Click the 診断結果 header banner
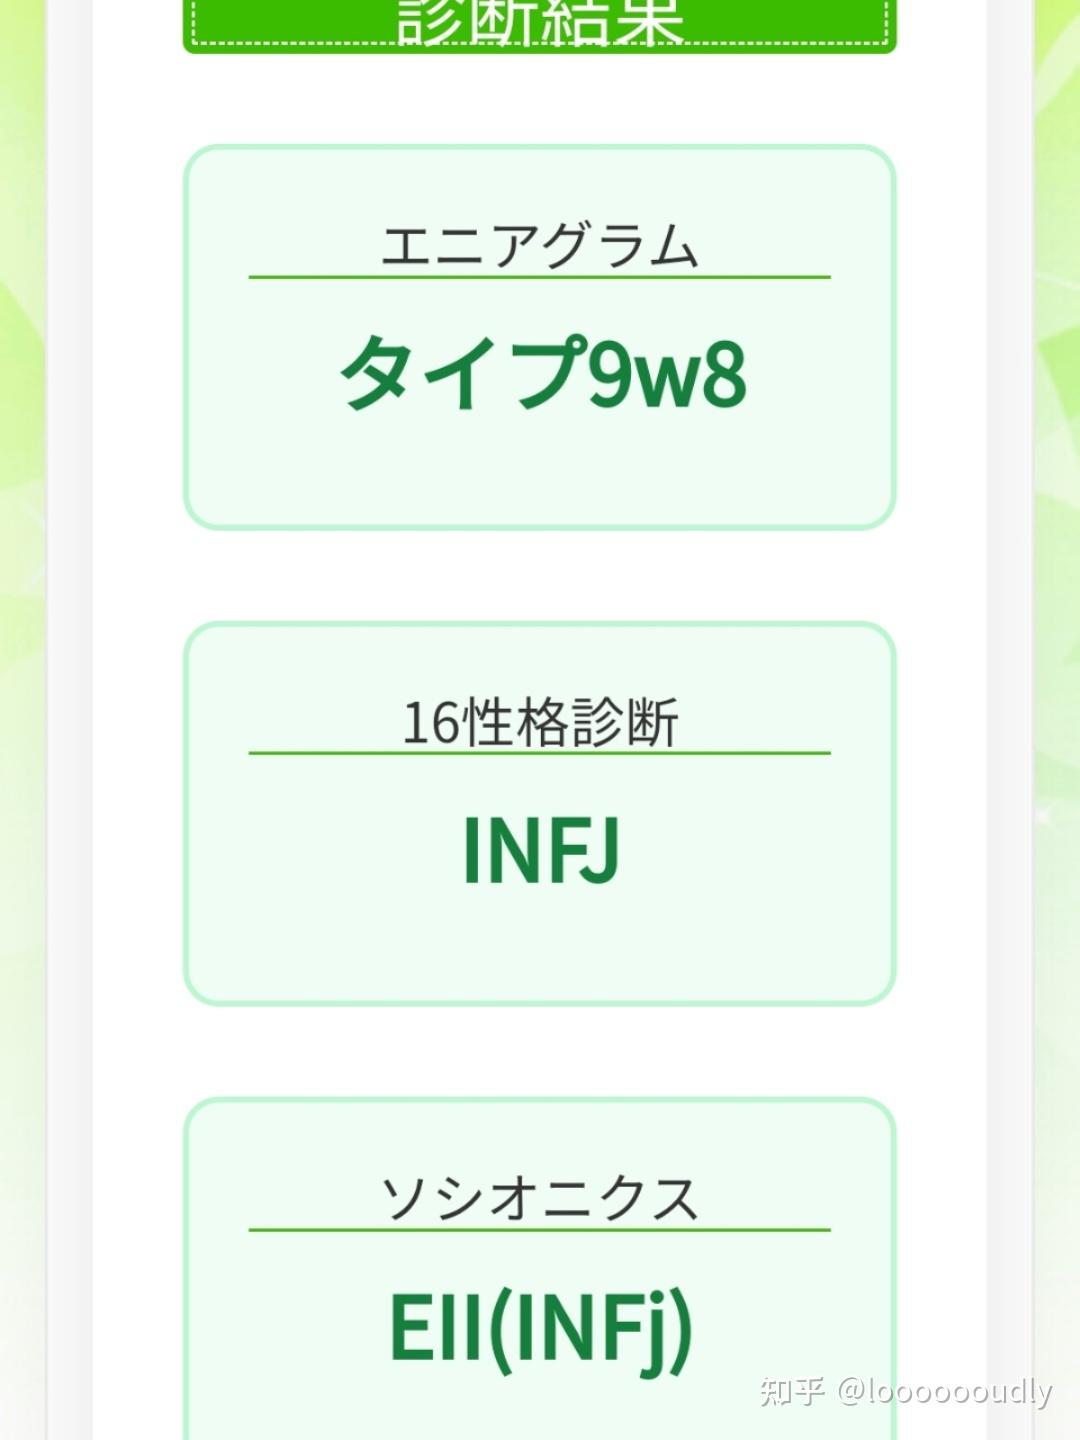1080x1440 pixels. click(539, 22)
